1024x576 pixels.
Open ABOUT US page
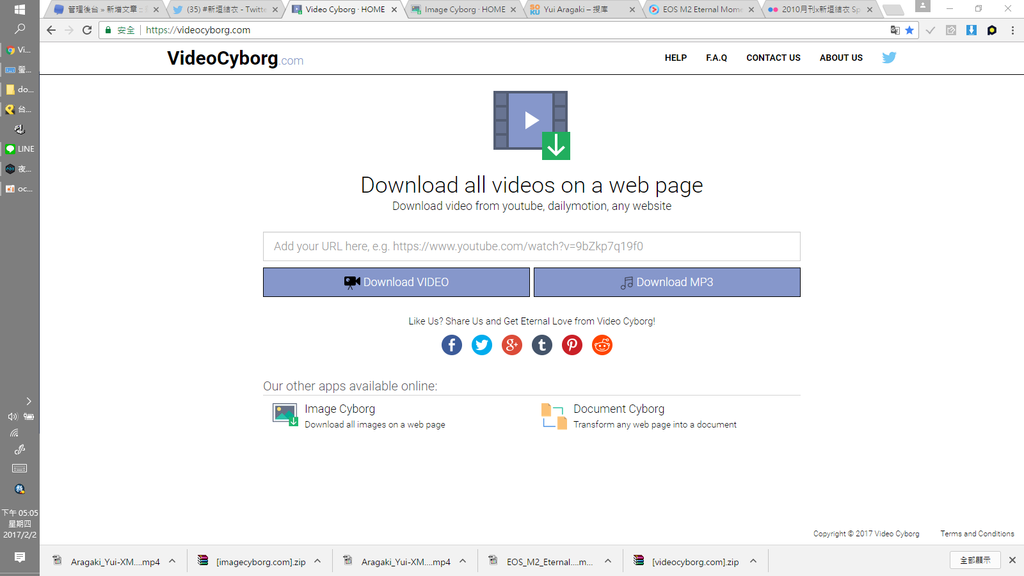coord(840,58)
